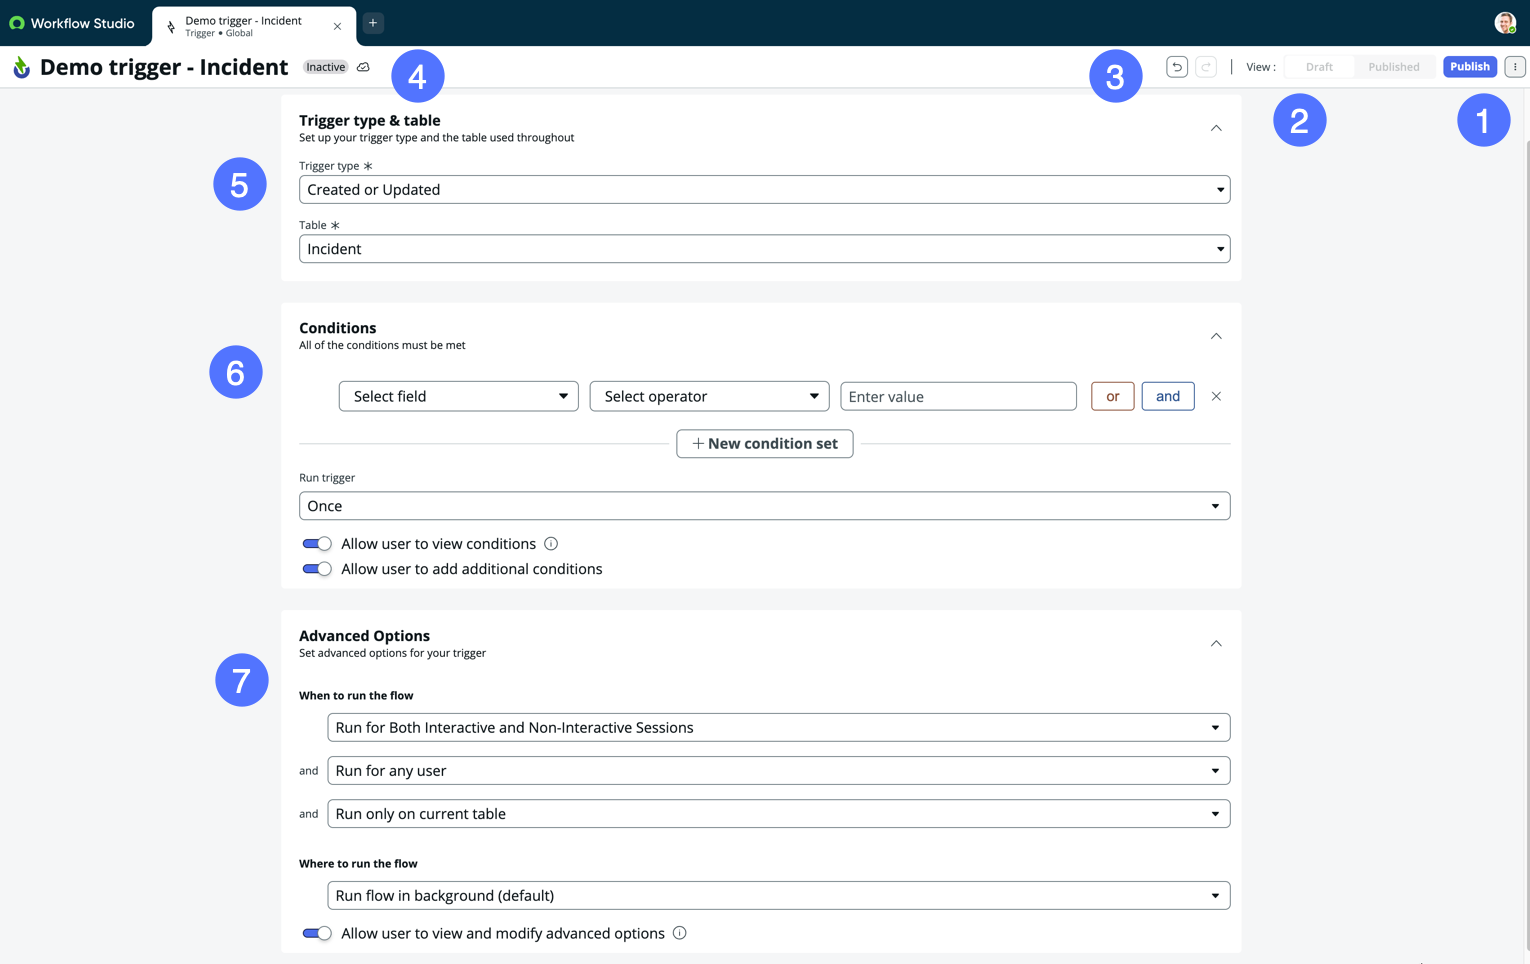
Task: Click the Workflow Studio logo icon
Action: [16, 23]
